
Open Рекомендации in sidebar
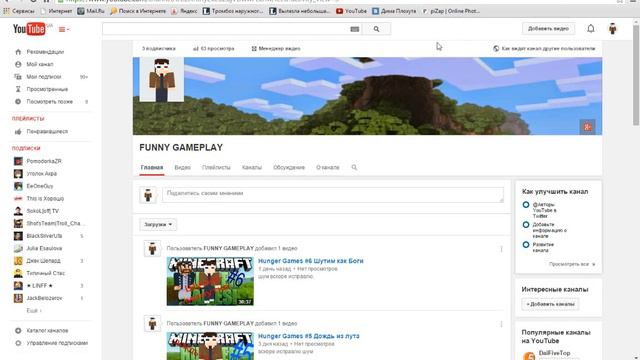point(45,52)
